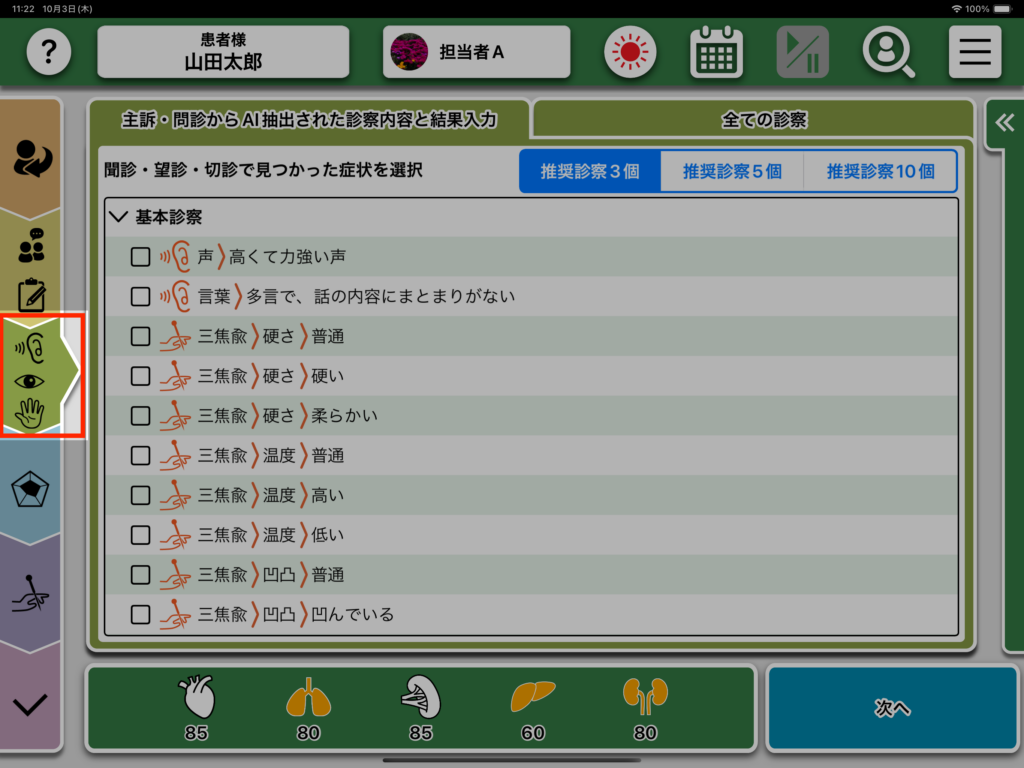
Task: Select the 推奨診察5個 segment
Action: (732, 171)
